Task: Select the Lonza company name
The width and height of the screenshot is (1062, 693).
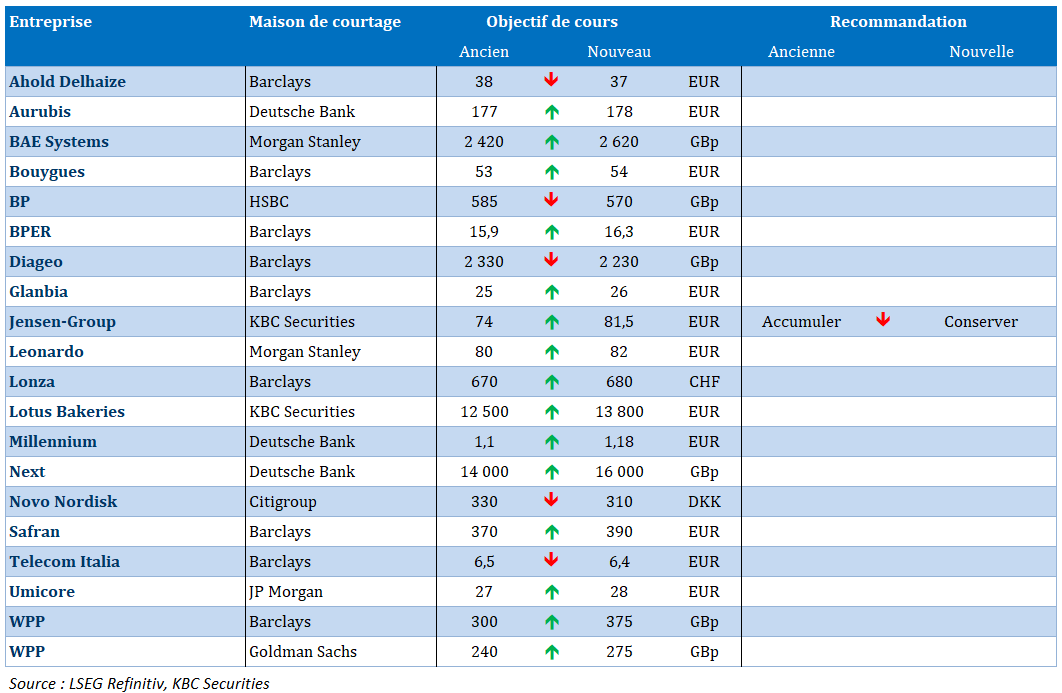Action: (x=32, y=381)
